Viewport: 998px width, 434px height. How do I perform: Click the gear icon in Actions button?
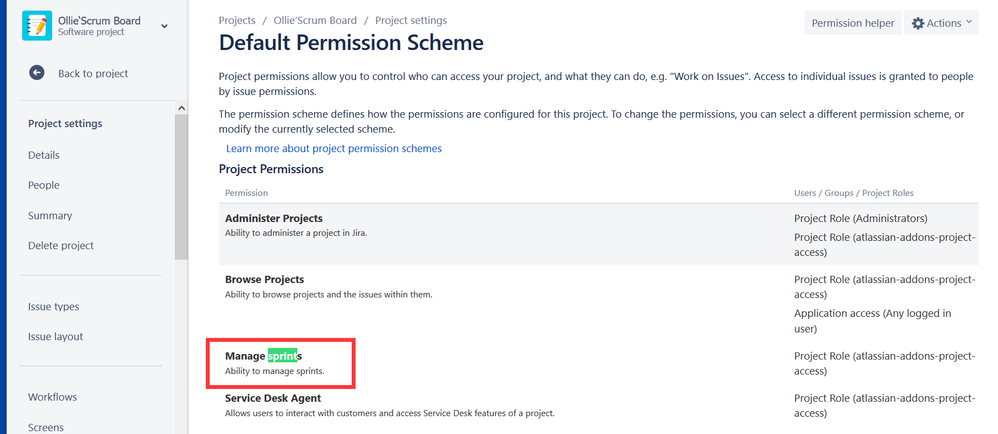point(917,23)
